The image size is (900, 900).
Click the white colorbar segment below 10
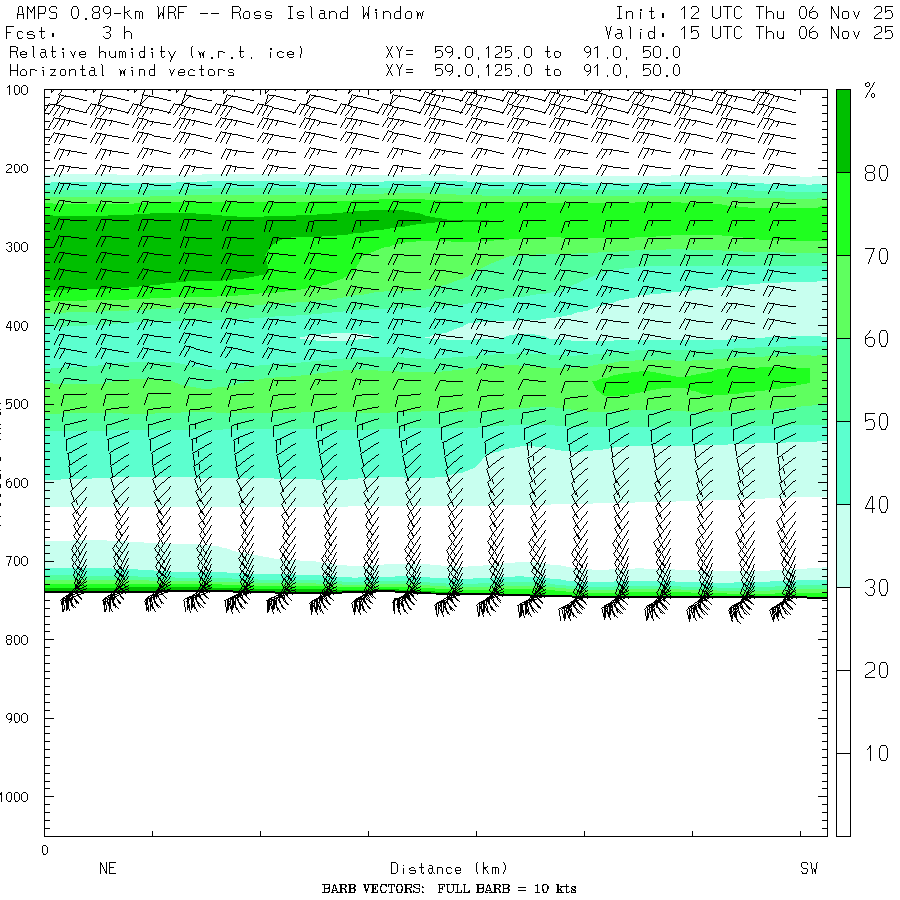(x=843, y=795)
